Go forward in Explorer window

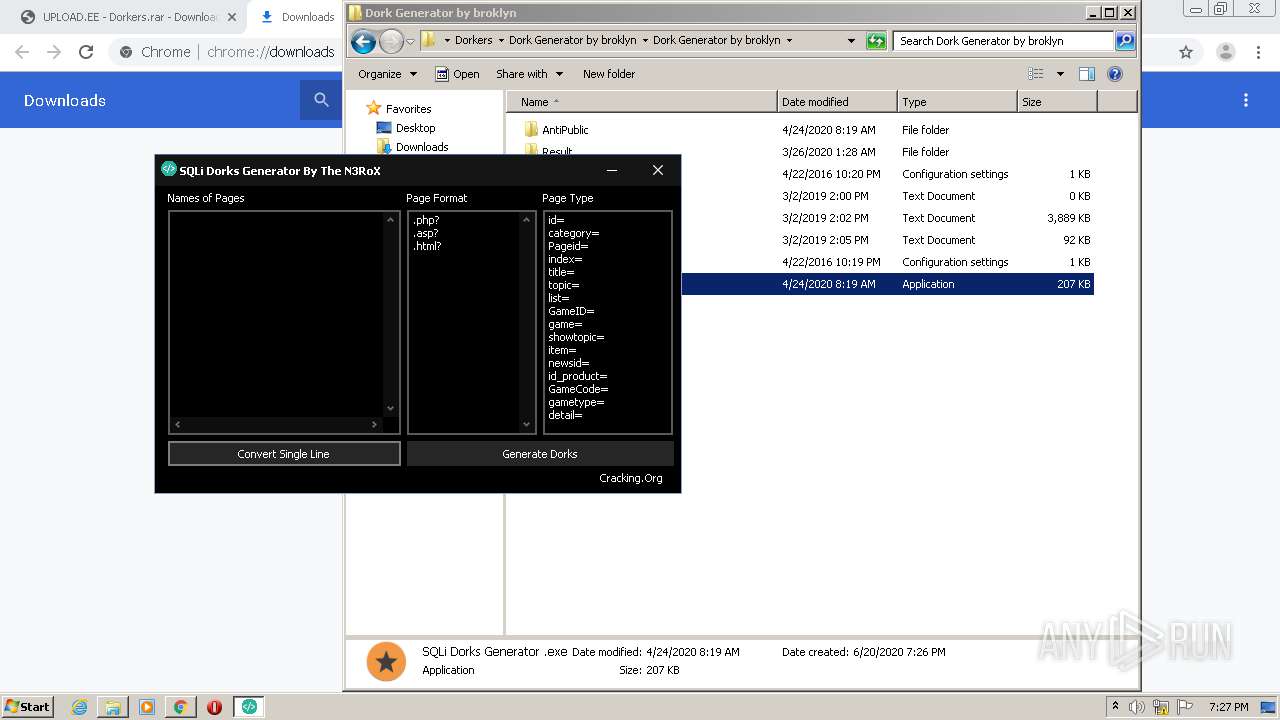(x=391, y=41)
